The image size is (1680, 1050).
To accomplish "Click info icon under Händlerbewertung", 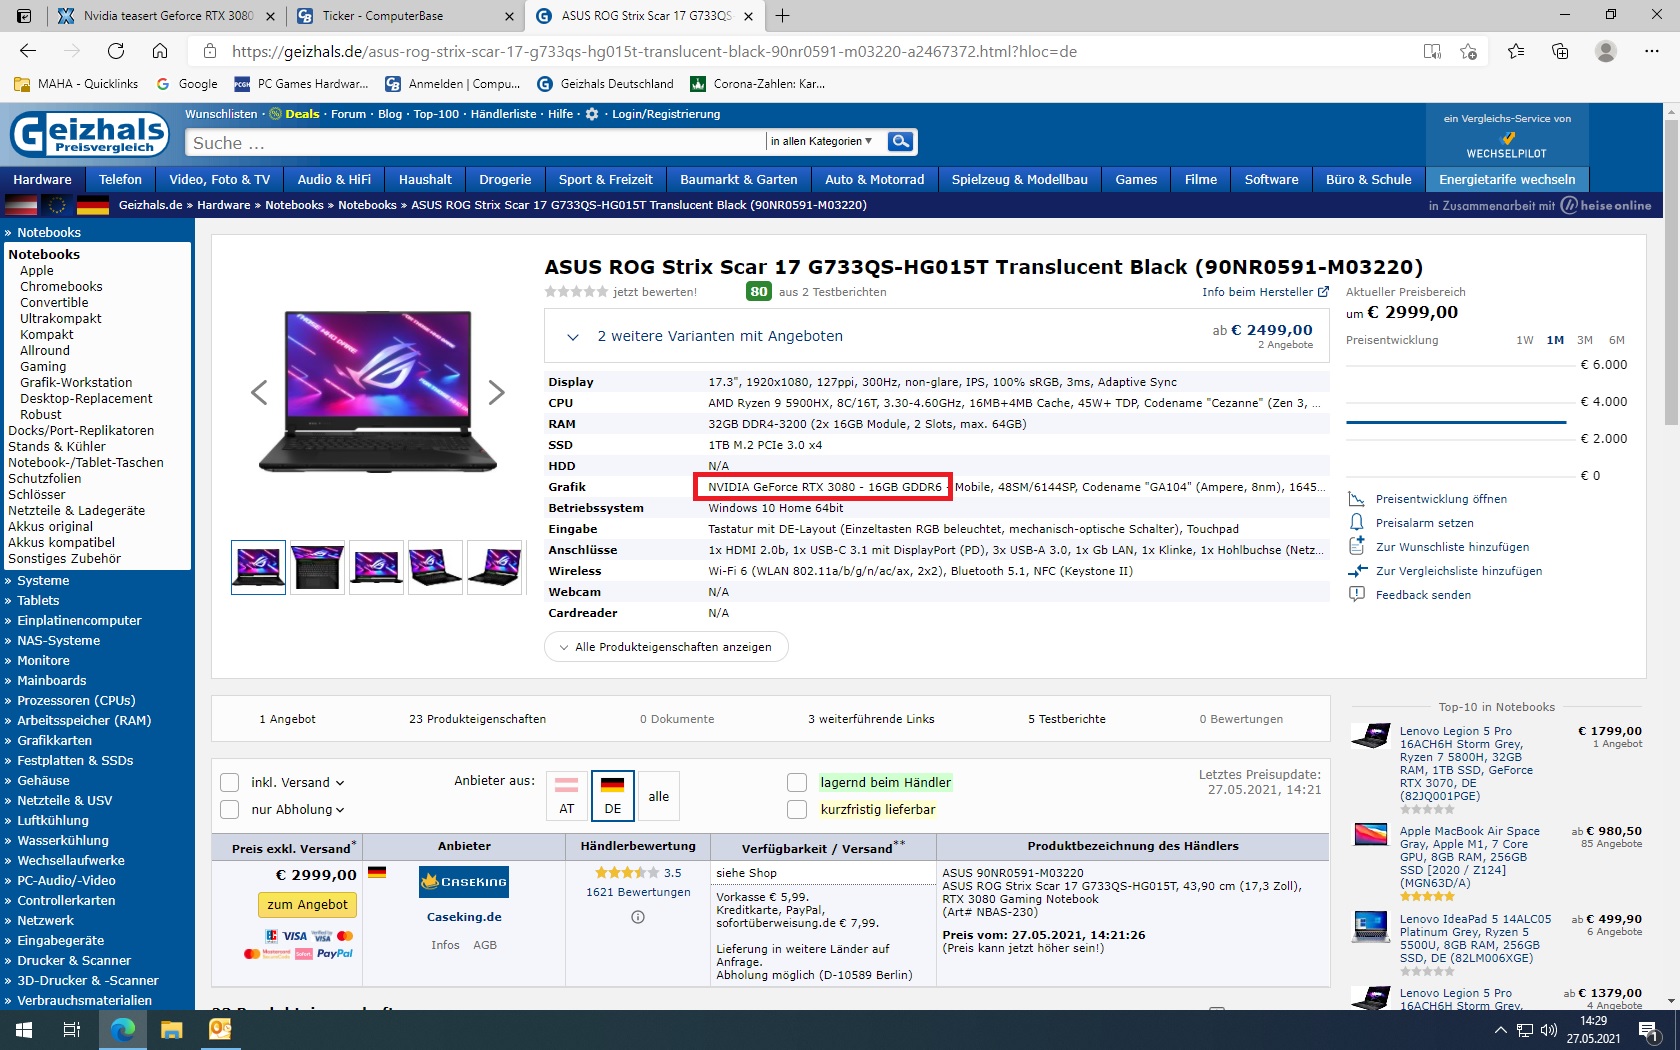I will (x=638, y=917).
